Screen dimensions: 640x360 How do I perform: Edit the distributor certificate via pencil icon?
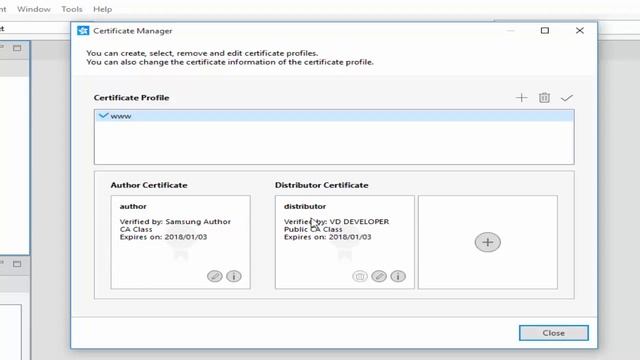(379, 276)
